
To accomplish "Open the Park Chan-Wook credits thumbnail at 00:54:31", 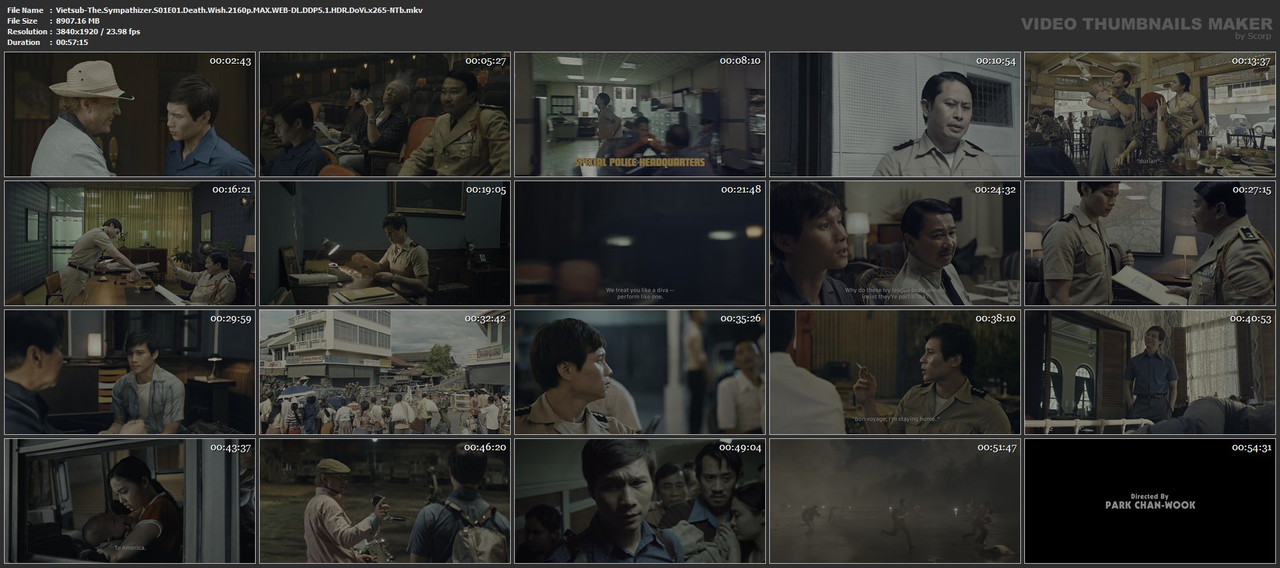I will tap(1150, 501).
